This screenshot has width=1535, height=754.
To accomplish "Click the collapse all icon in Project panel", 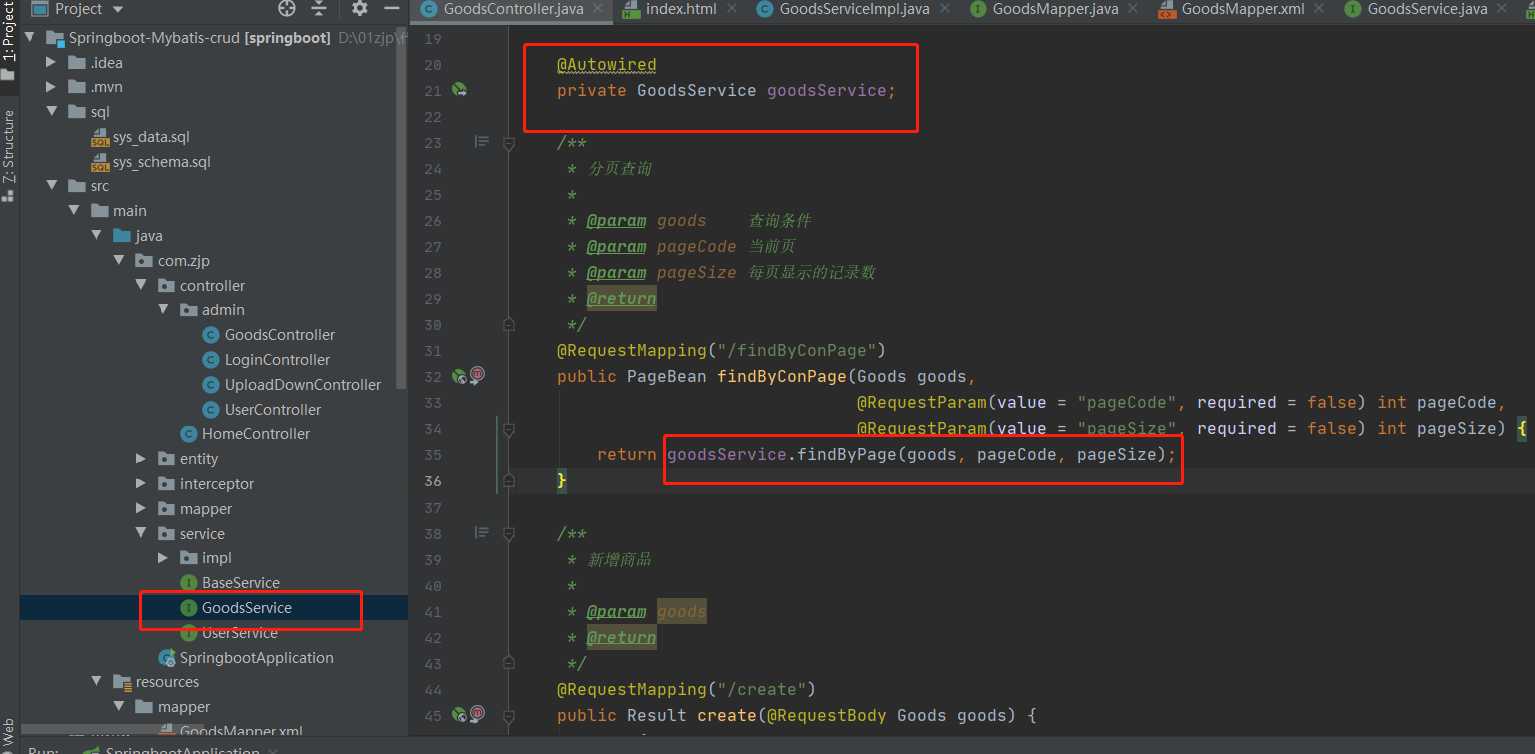I will click(319, 9).
